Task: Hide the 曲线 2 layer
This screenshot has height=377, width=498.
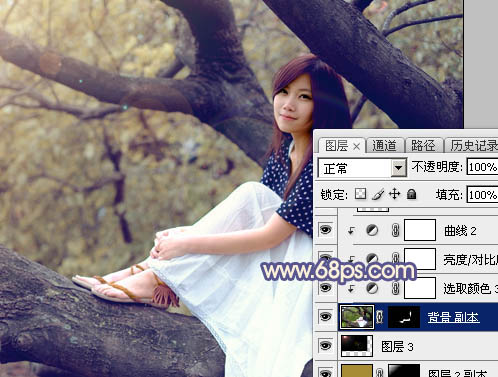Action: click(325, 230)
